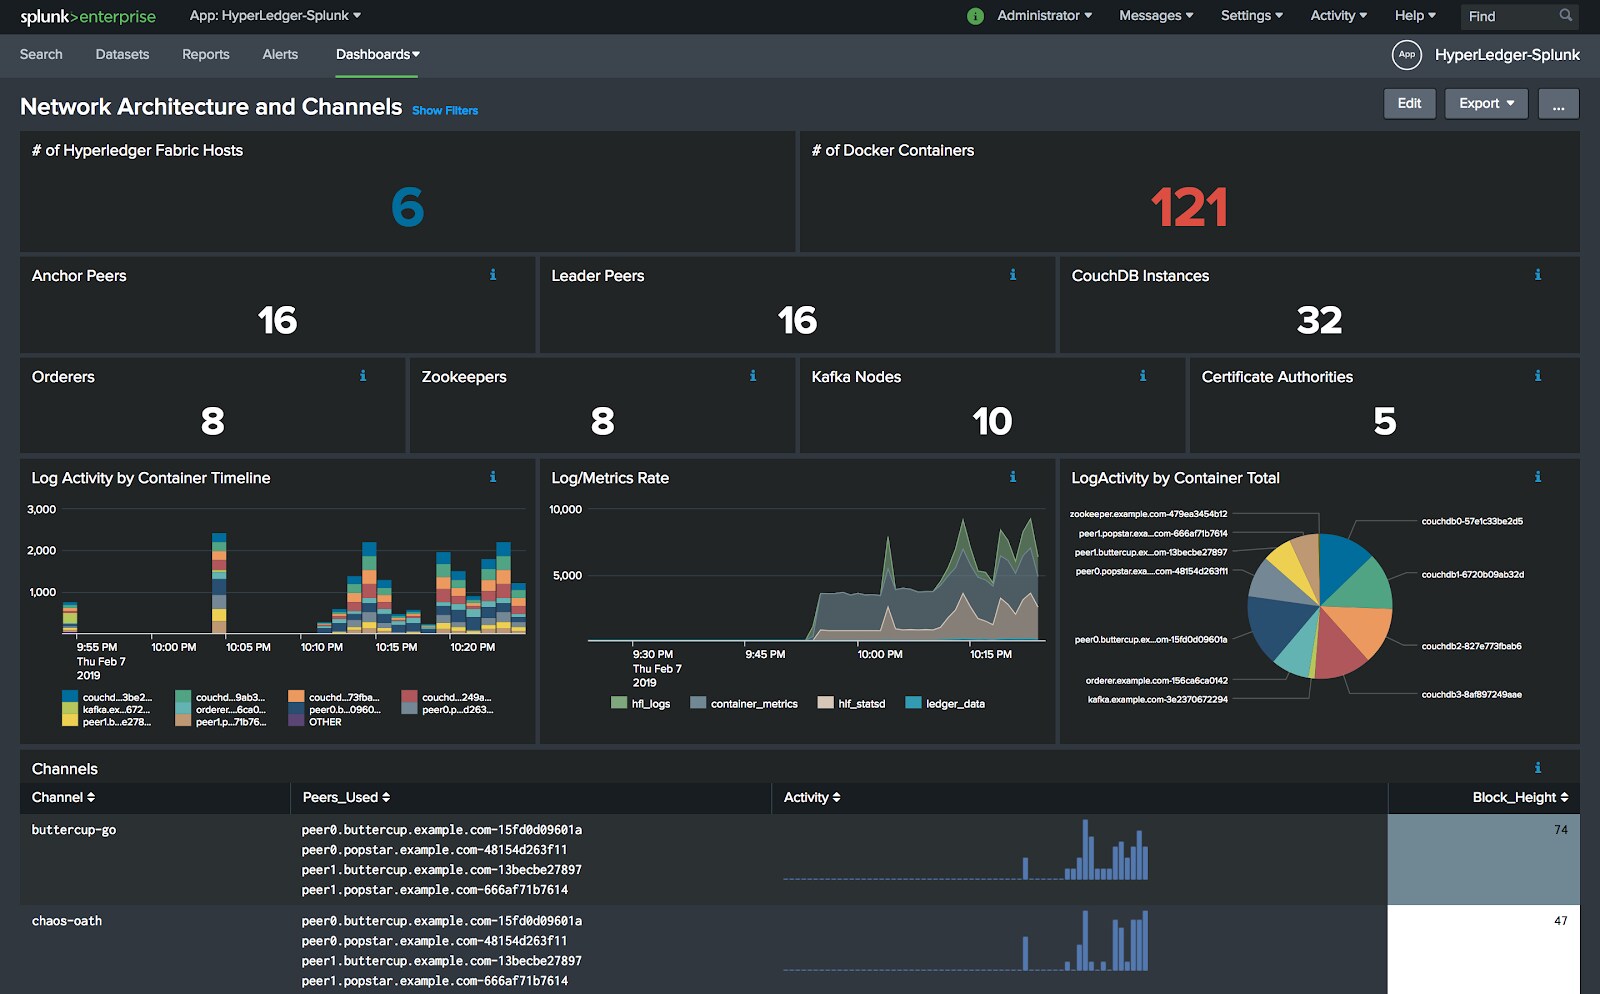Click pie label kafka.example.com-3e2370672294
Screen dimensions: 1600x994
(1158, 699)
